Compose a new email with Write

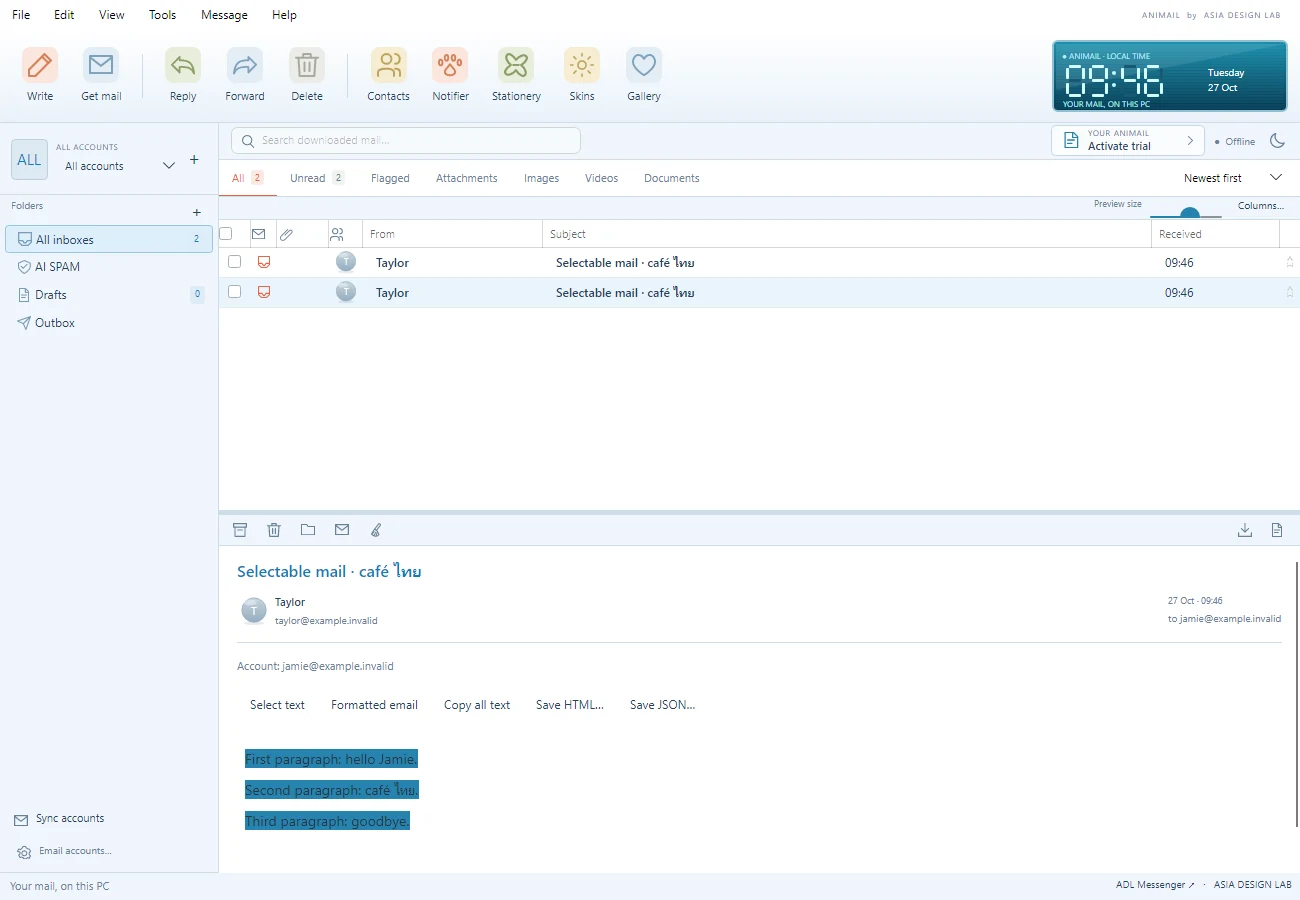(x=40, y=75)
